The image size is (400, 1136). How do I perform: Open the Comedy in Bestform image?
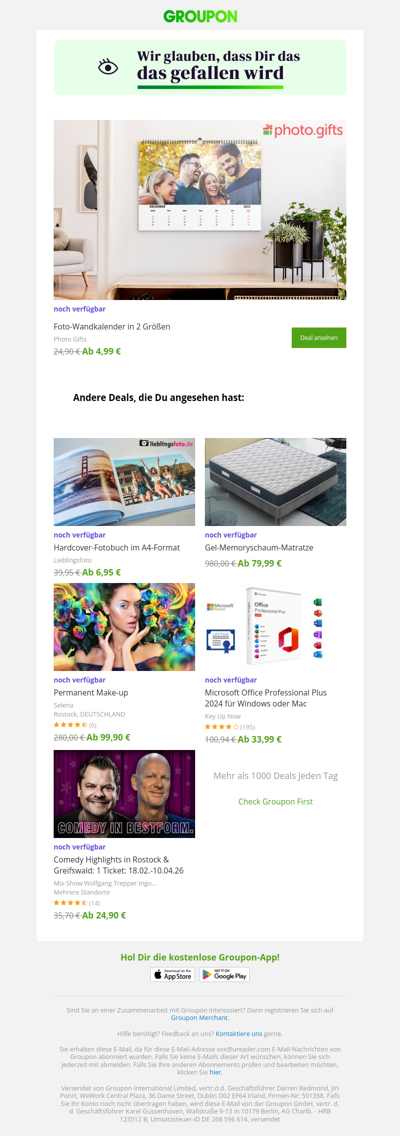(124, 794)
